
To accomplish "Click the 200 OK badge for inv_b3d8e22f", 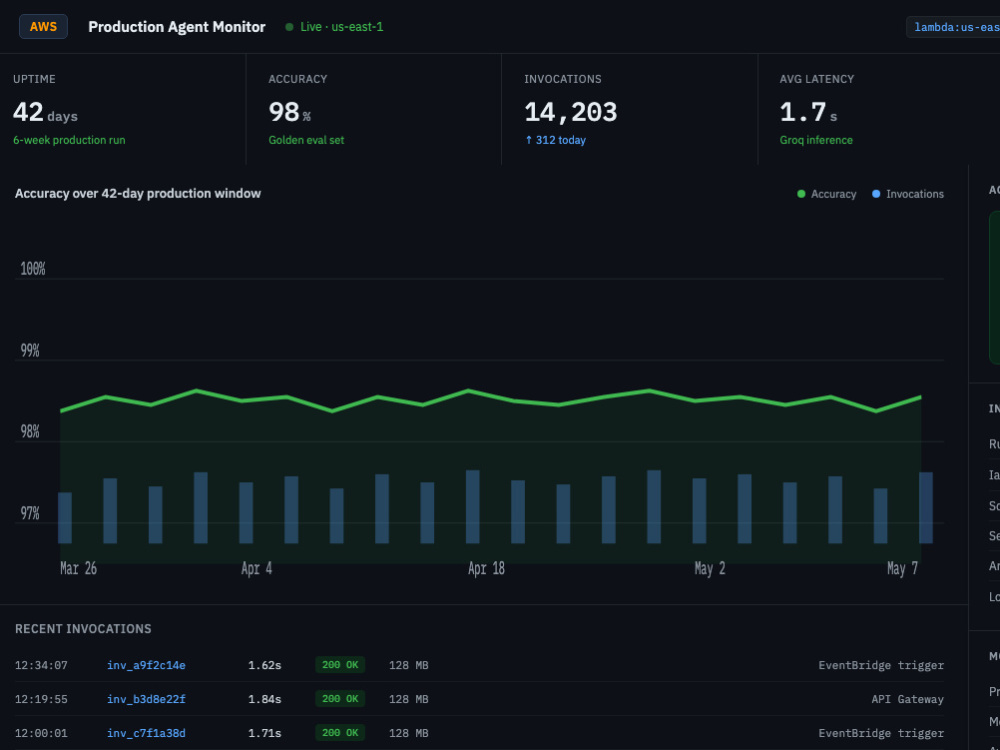I will point(340,698).
